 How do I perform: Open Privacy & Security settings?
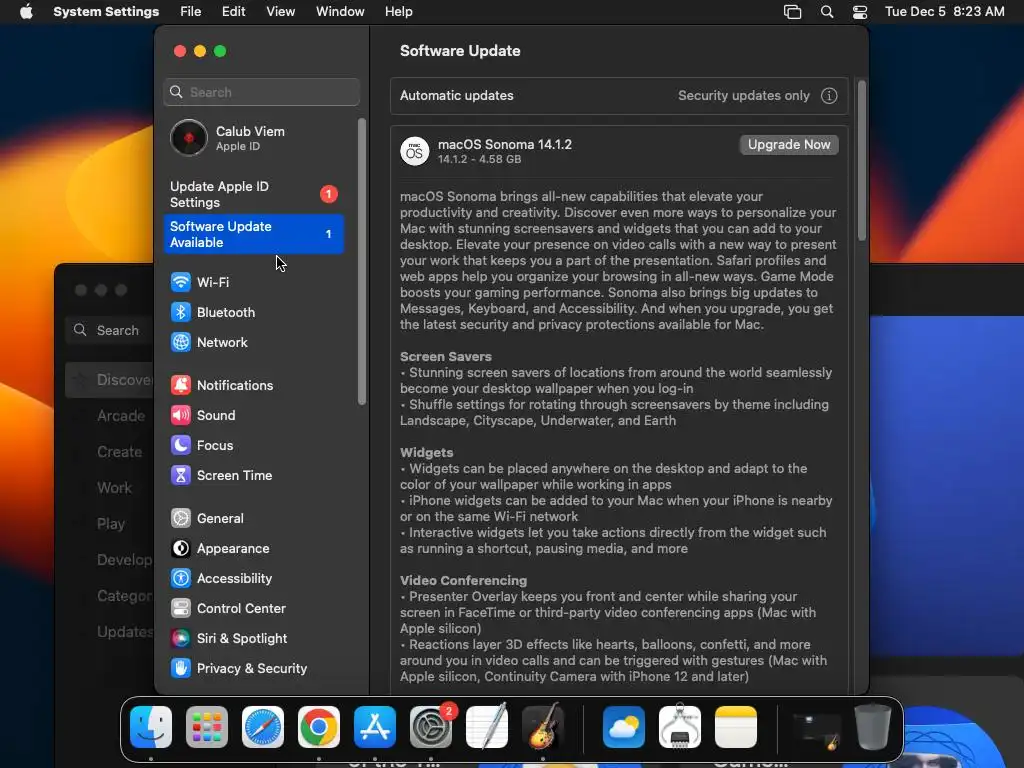253,669
